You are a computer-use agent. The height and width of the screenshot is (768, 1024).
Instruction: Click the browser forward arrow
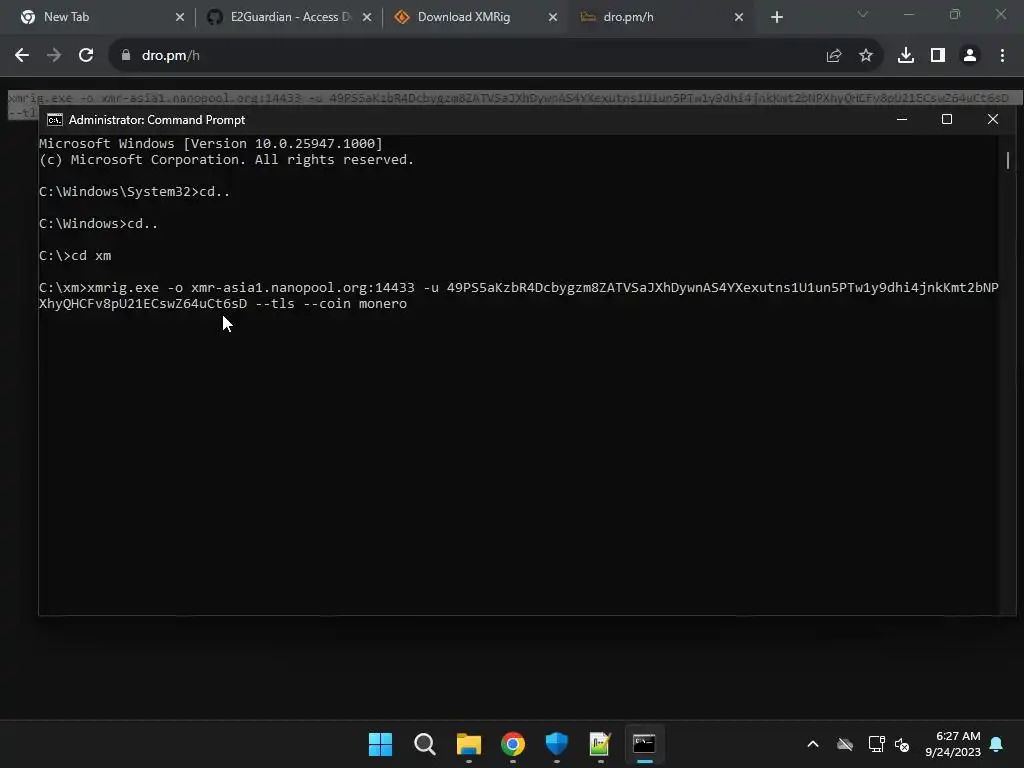tap(54, 56)
